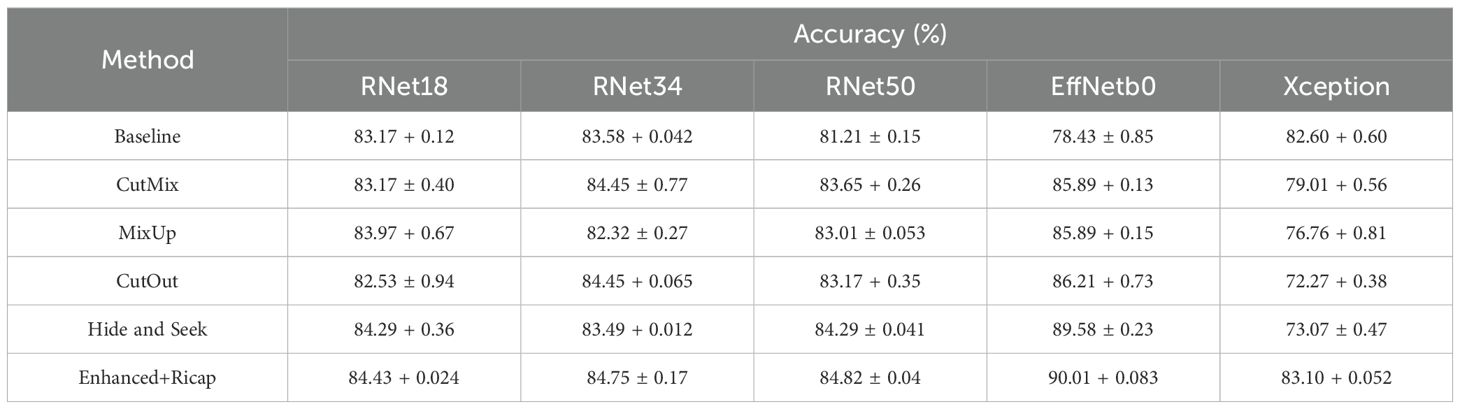
Task: Select the Xception column header
Action: pos(1336,86)
